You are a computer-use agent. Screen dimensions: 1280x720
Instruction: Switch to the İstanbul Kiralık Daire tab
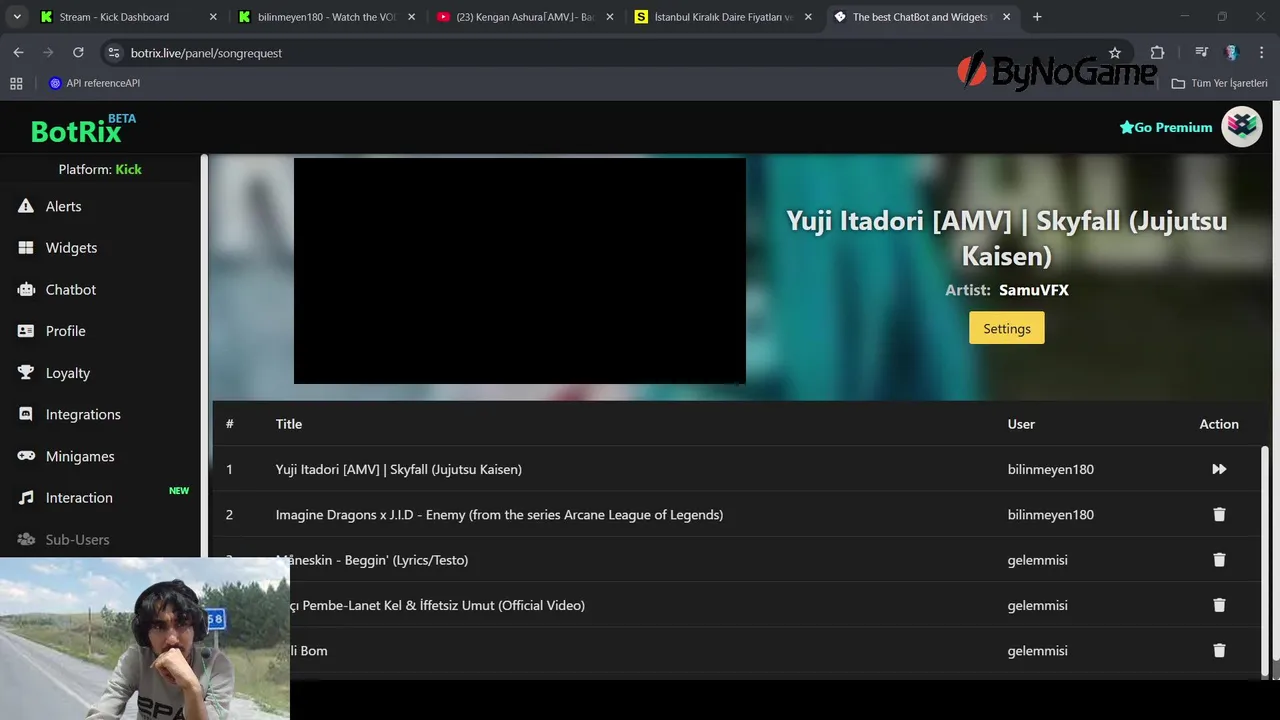click(724, 17)
